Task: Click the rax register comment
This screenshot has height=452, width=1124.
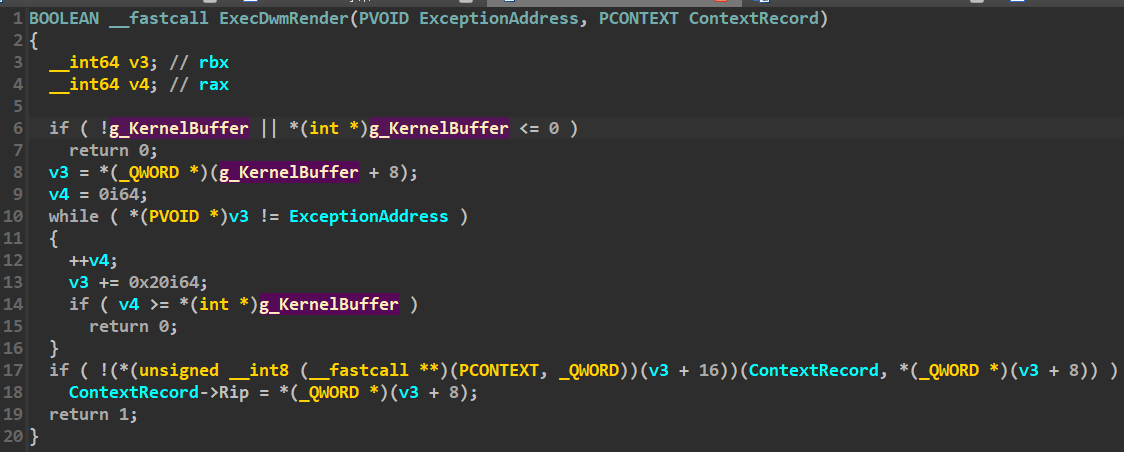Action: pyautogui.click(x=214, y=85)
